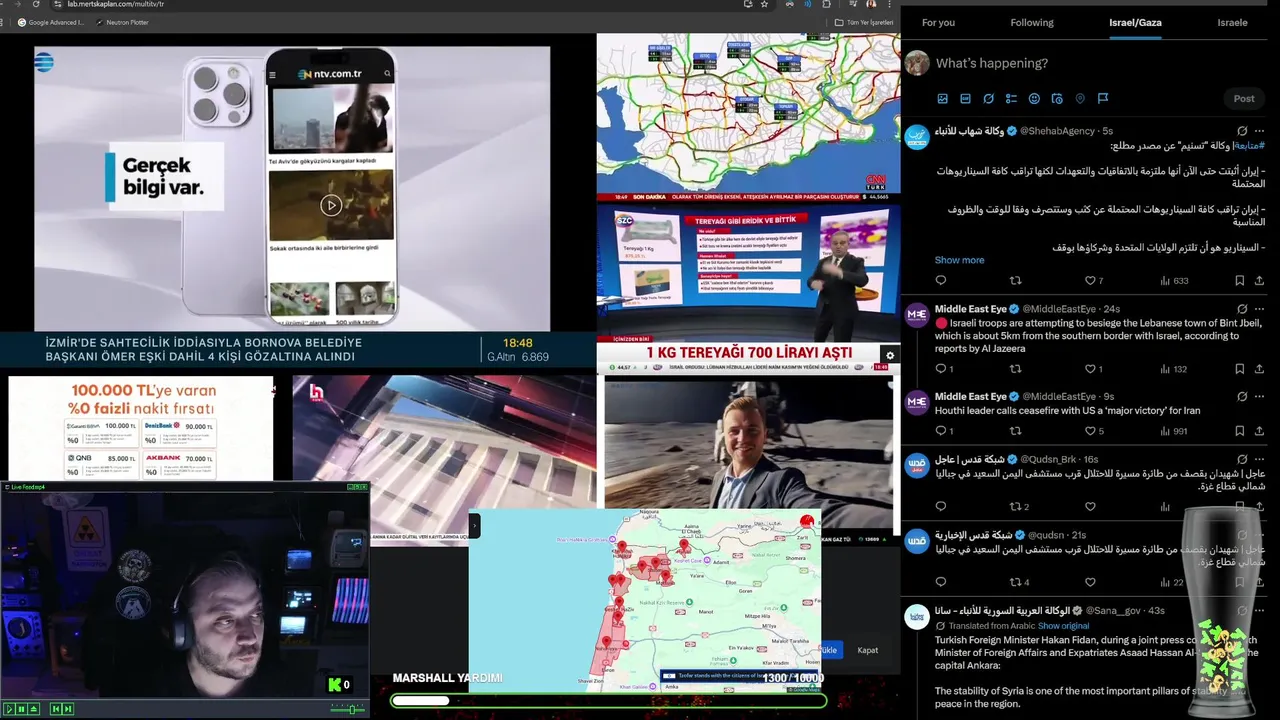Click the flag icon in composer toolbar
1280x720 pixels.
1103,99
